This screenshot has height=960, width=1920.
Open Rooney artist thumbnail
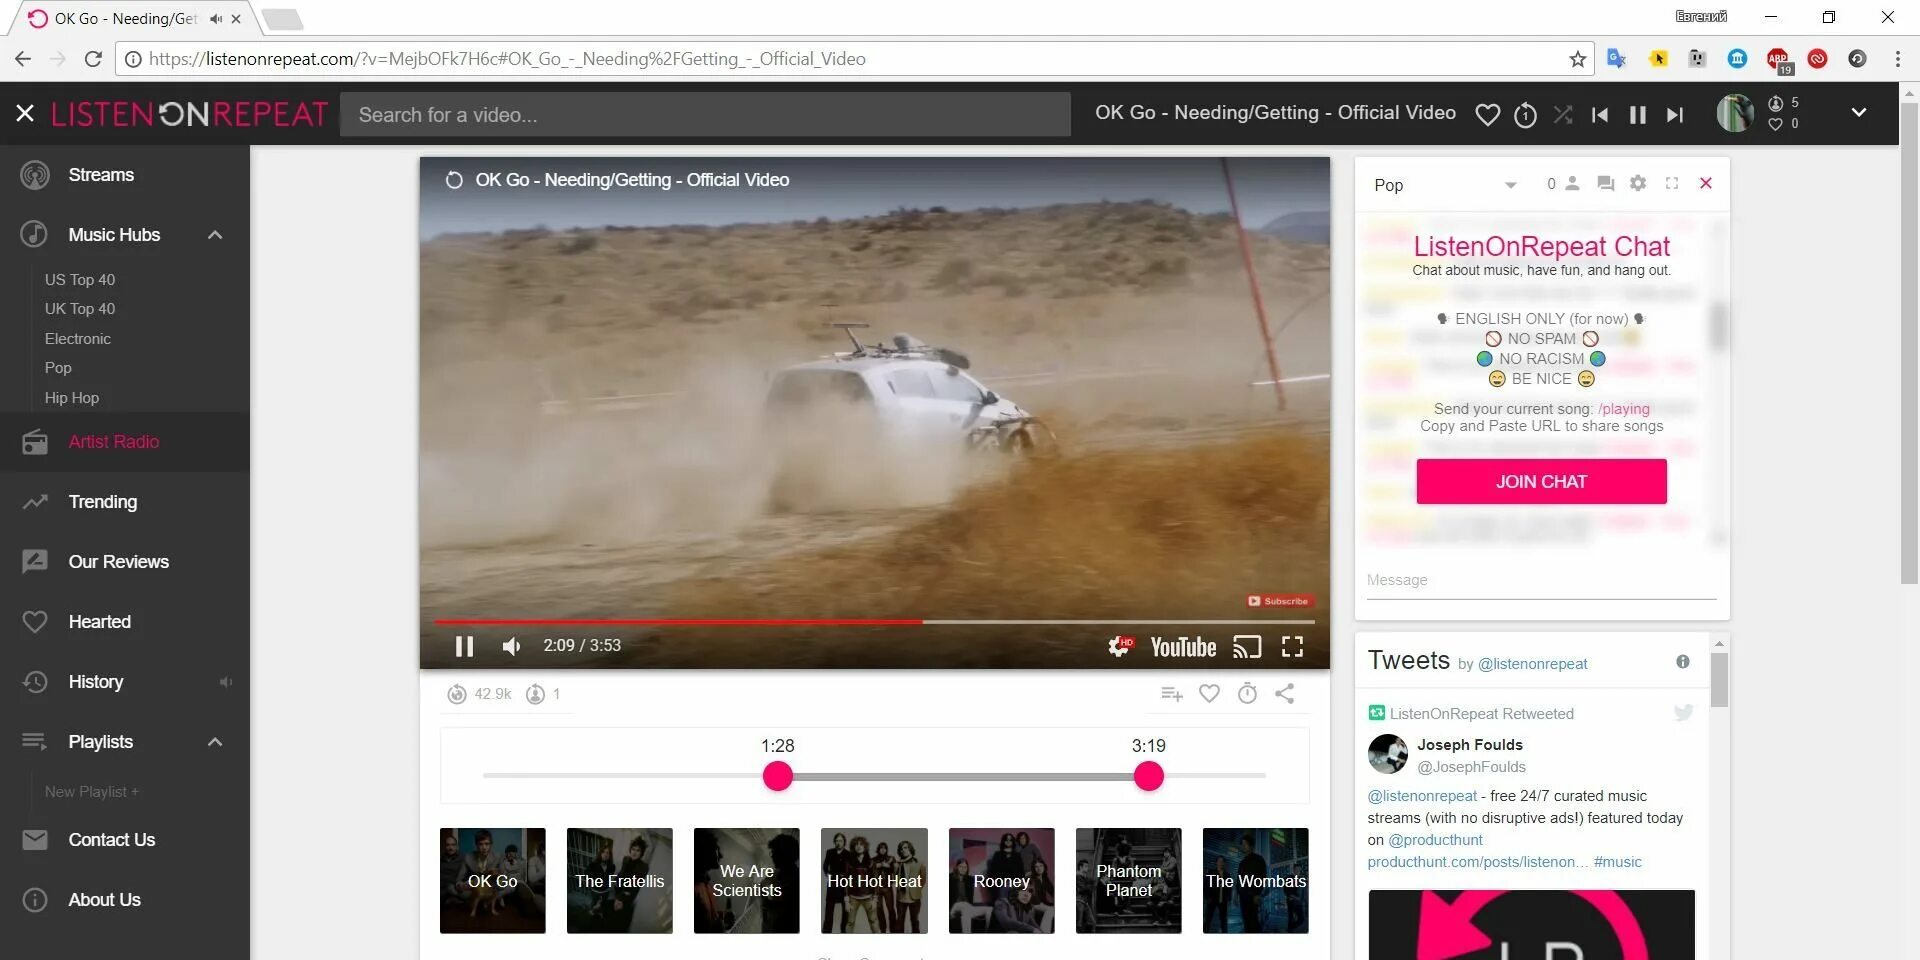(x=1002, y=881)
